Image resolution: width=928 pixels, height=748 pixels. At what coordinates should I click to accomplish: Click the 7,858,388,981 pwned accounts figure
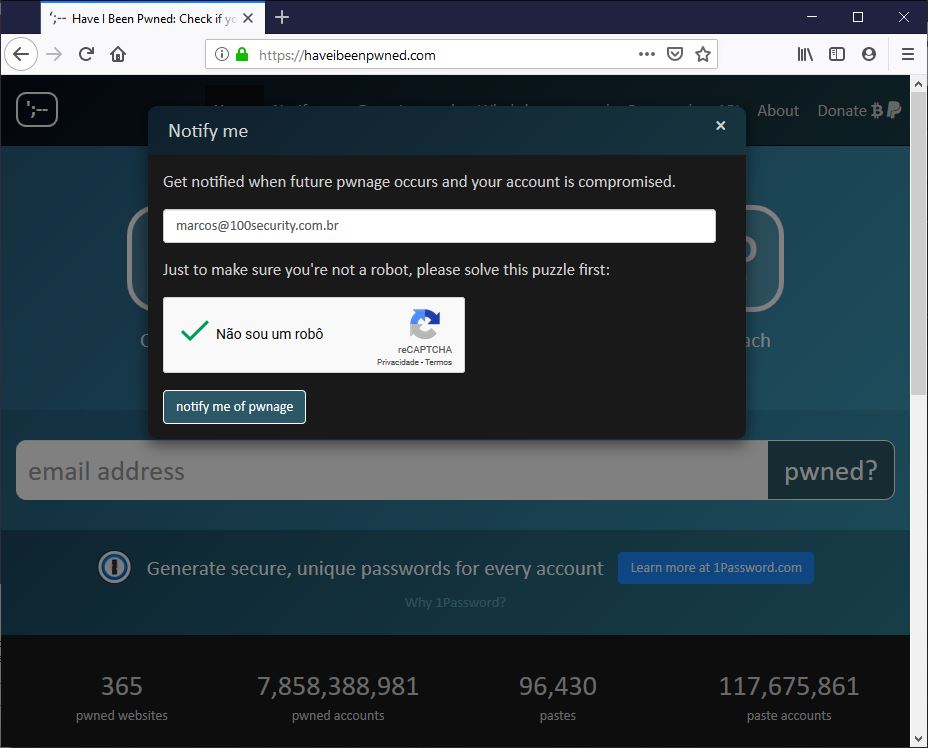point(338,686)
